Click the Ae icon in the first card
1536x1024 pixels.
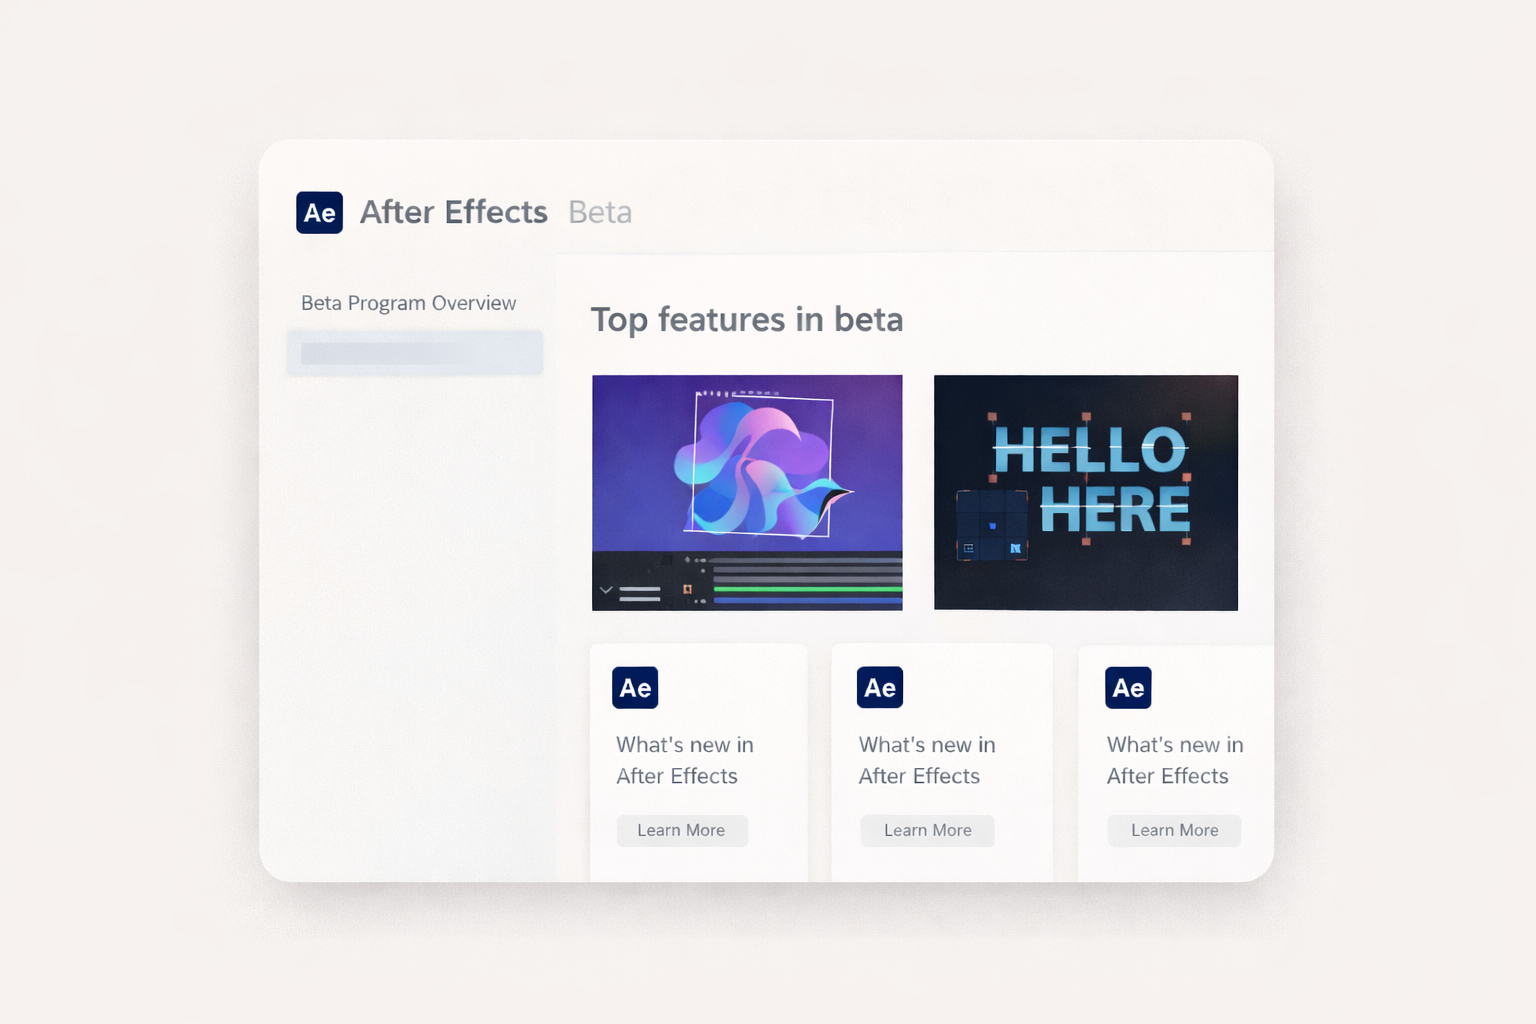(x=635, y=688)
